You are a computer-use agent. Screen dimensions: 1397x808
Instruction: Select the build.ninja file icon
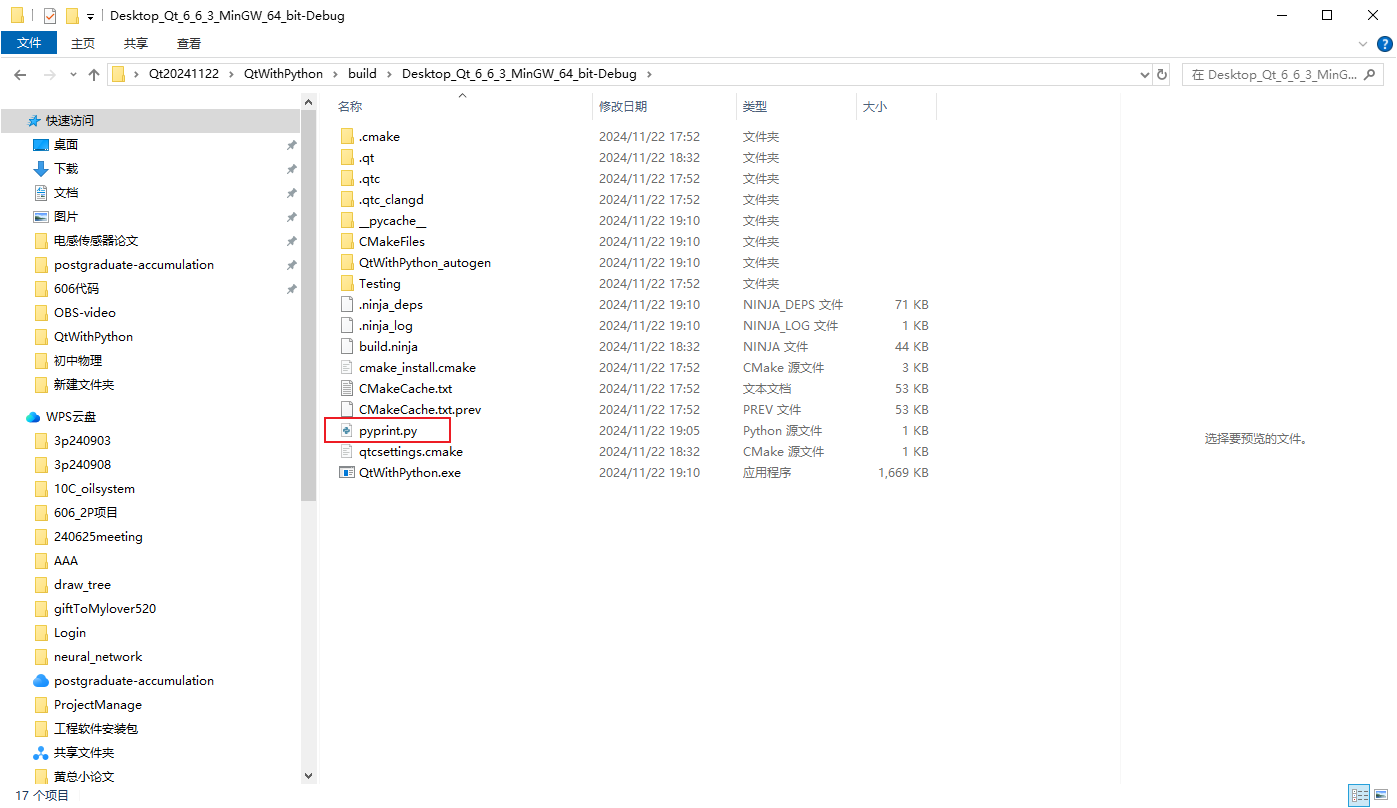347,346
